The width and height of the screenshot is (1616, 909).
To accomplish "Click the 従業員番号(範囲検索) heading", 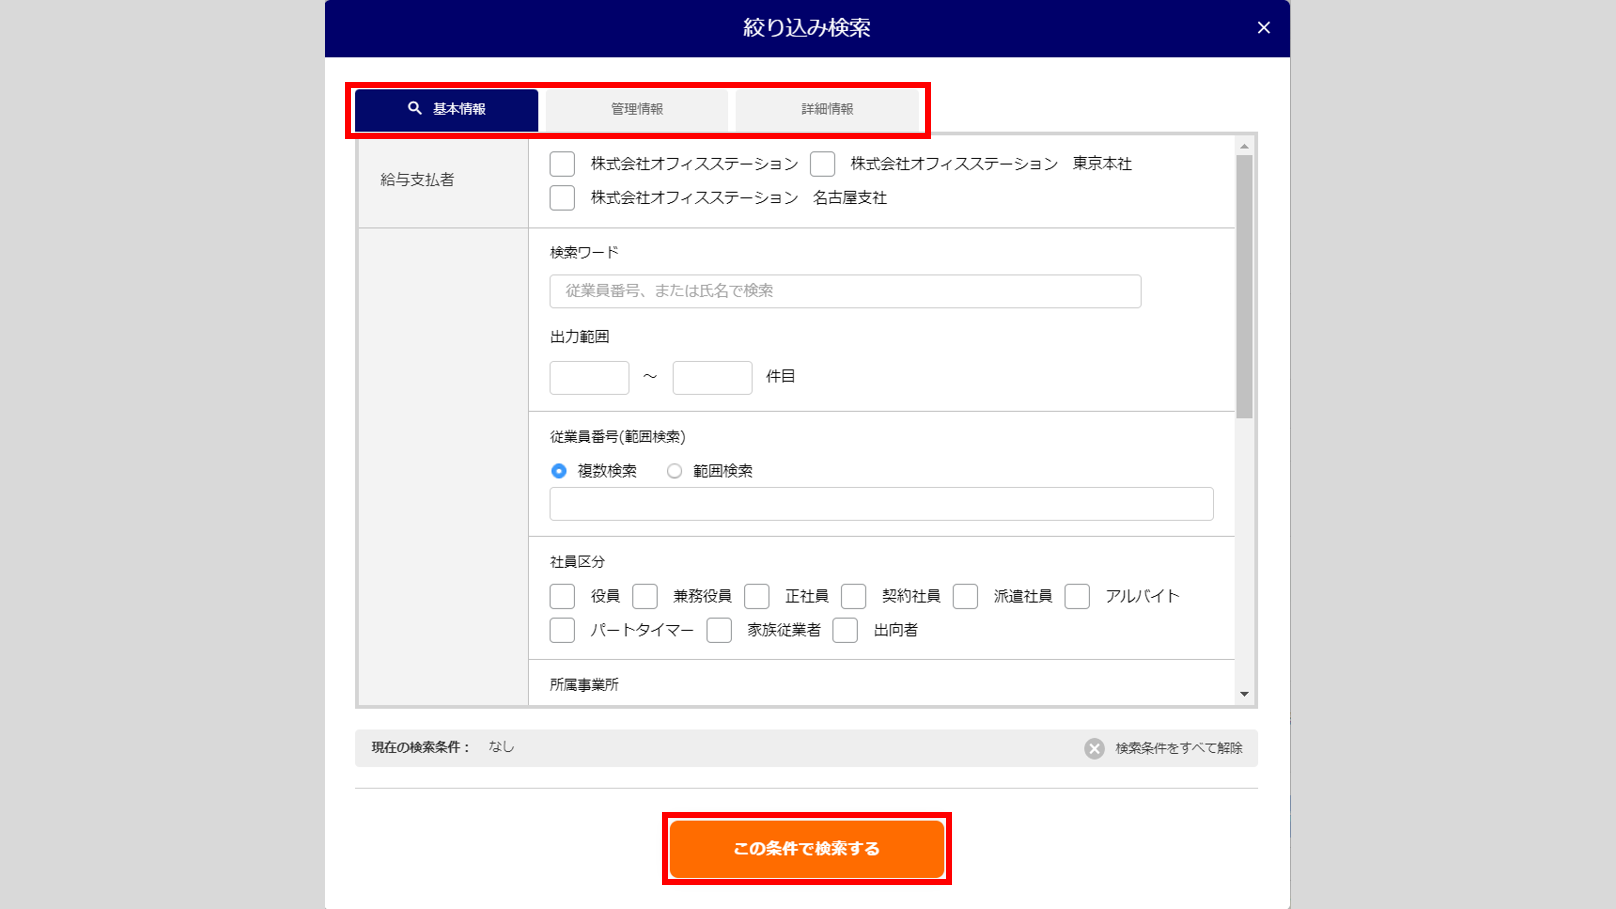I will 617,437.
